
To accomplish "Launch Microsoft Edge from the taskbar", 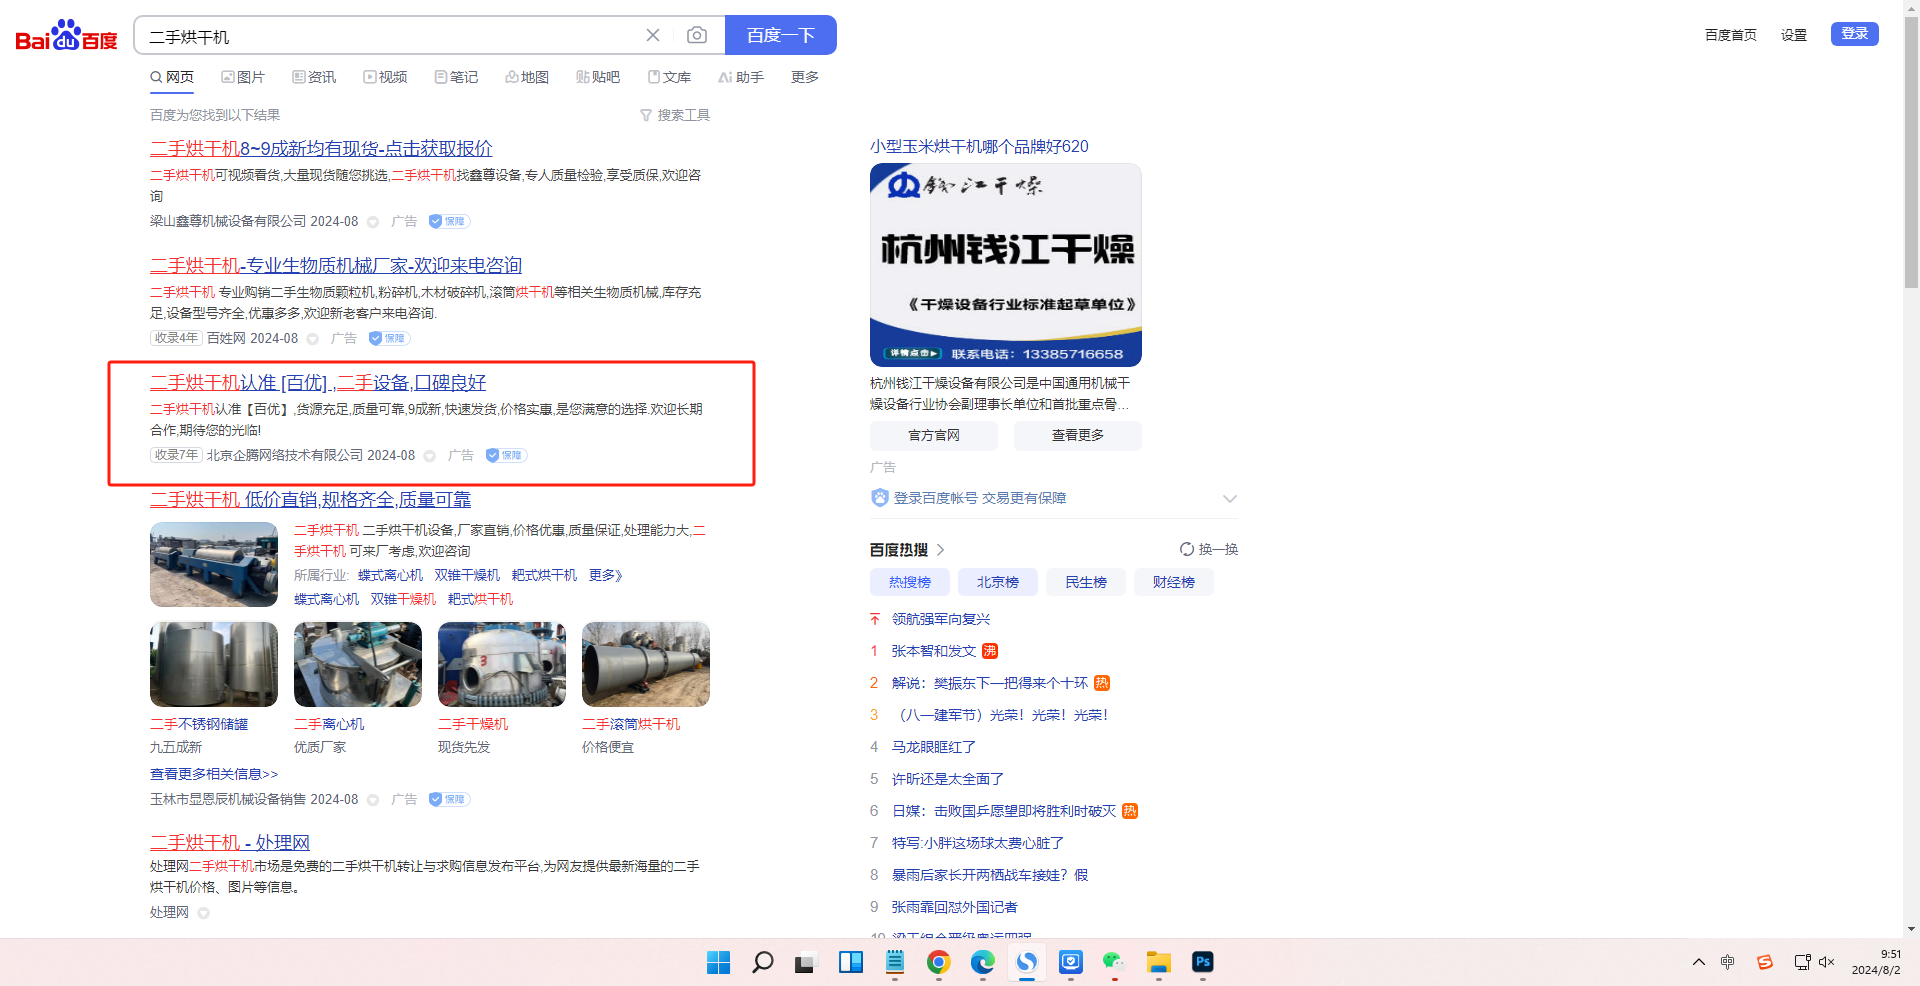I will click(x=983, y=962).
